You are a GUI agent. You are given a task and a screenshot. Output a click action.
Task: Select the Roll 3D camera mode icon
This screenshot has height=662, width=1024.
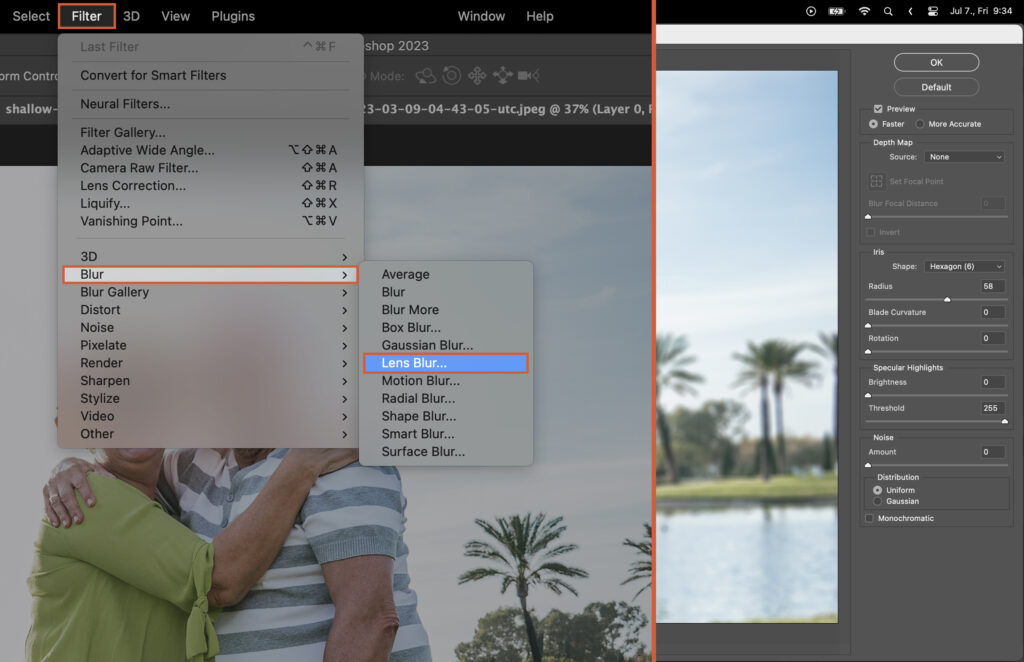pyautogui.click(x=452, y=75)
